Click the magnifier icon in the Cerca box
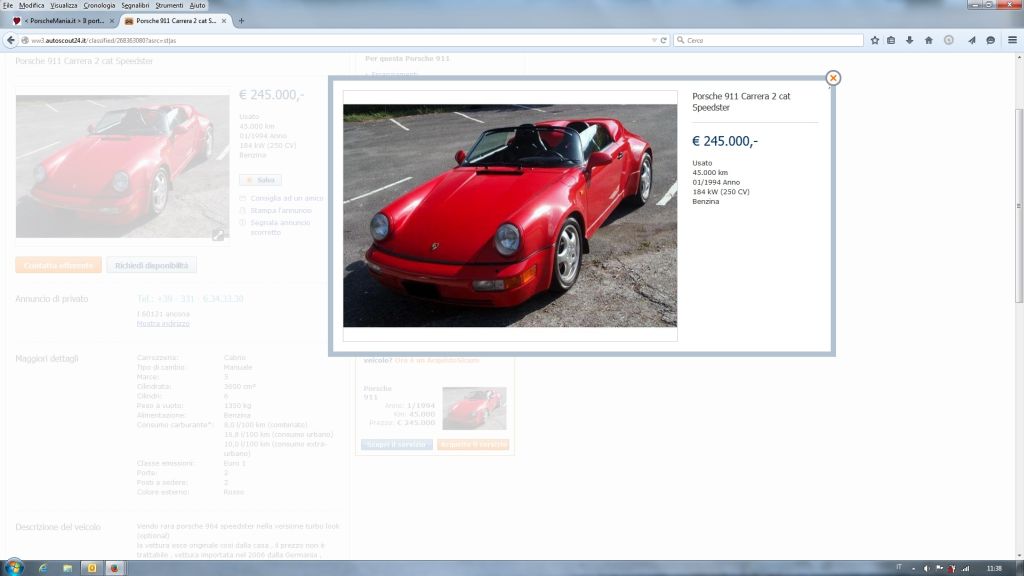The width and height of the screenshot is (1024, 576). 680,40
